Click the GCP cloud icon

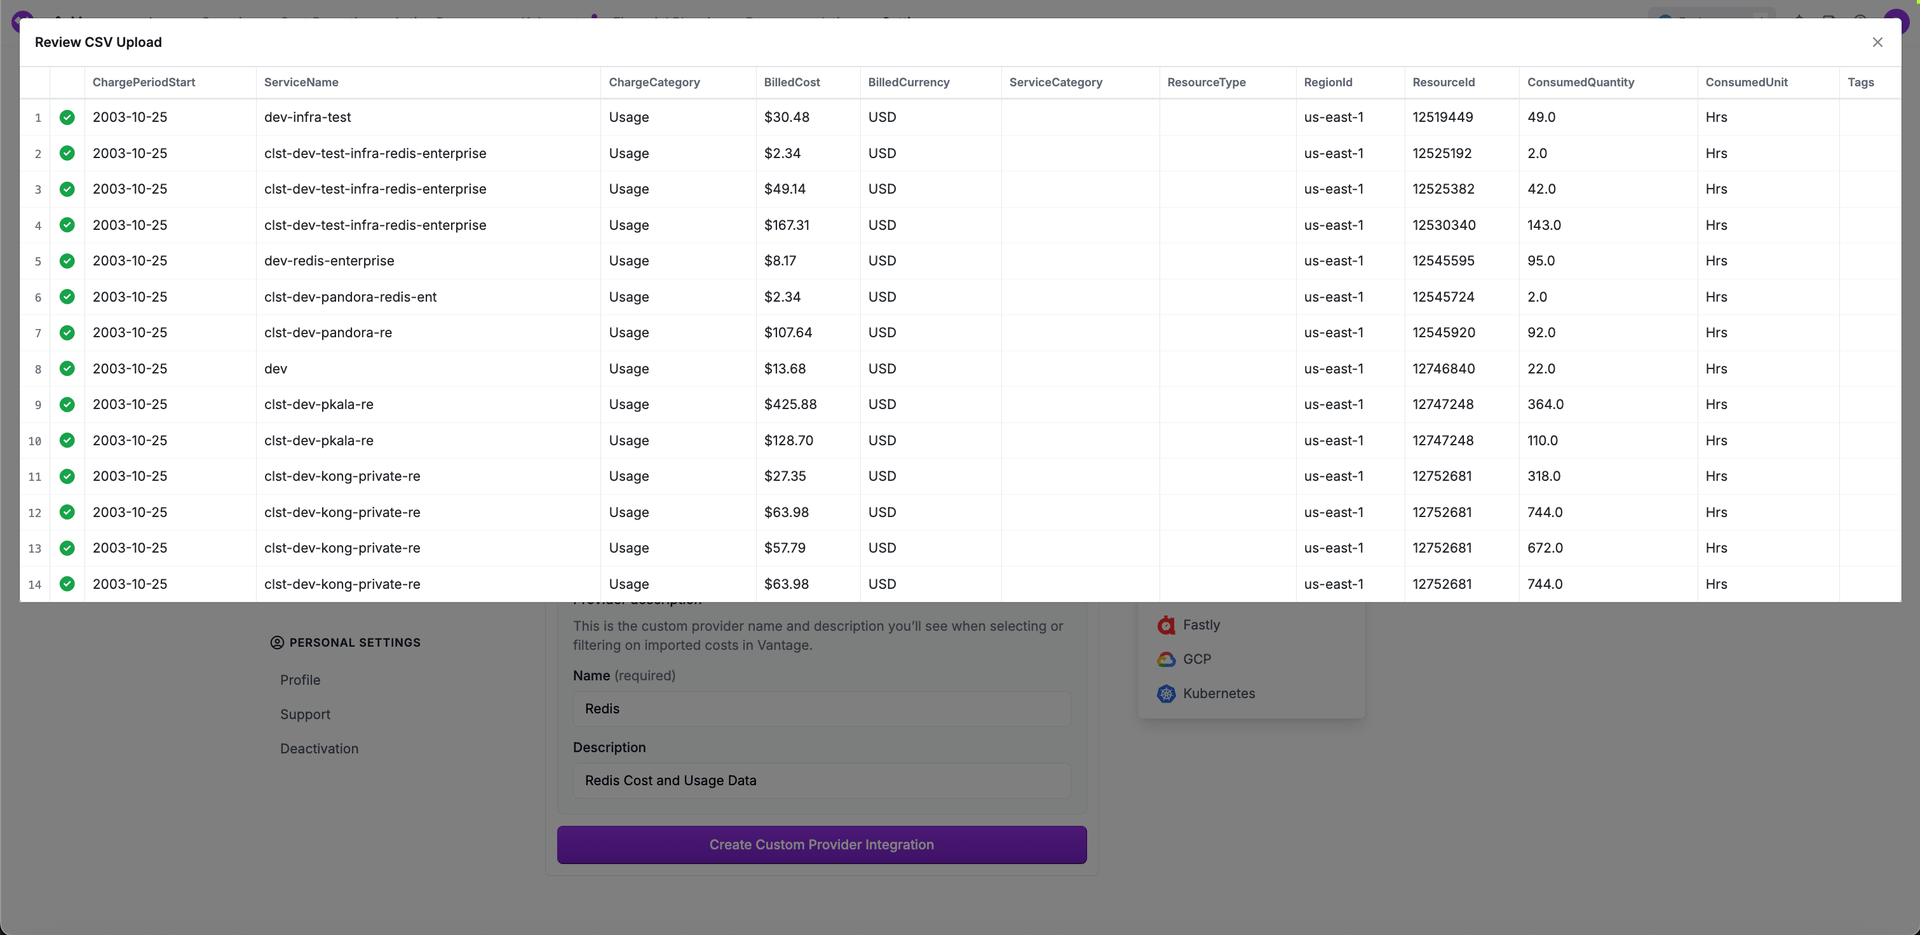(1166, 659)
